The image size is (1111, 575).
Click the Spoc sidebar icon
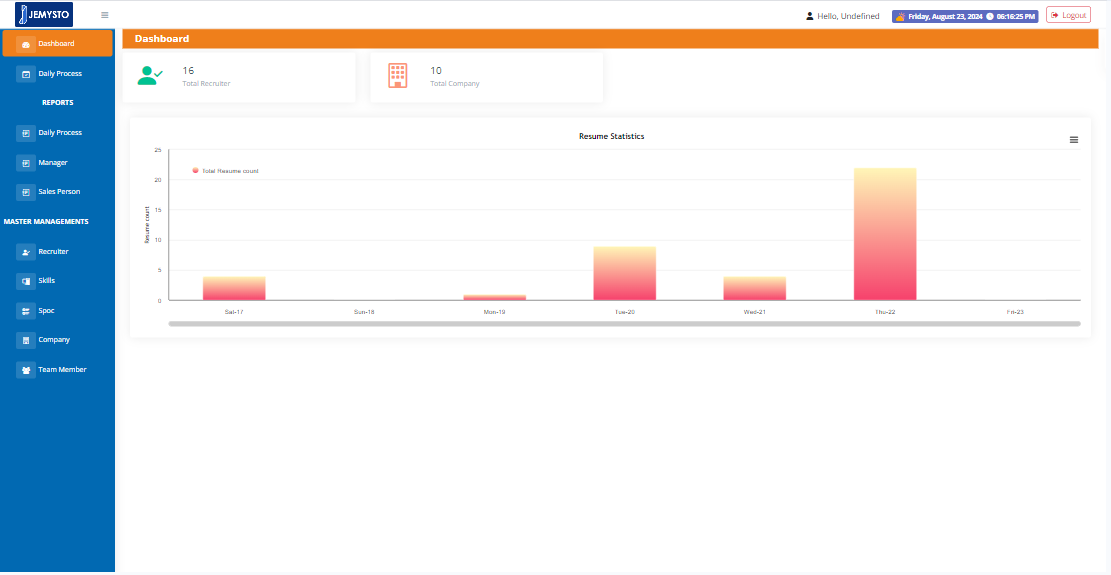point(26,311)
